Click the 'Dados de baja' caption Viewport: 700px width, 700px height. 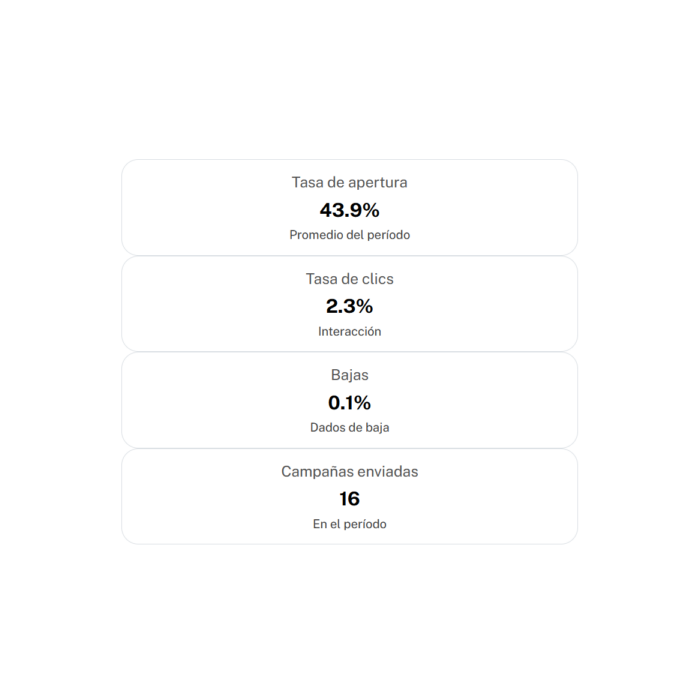coord(349,427)
